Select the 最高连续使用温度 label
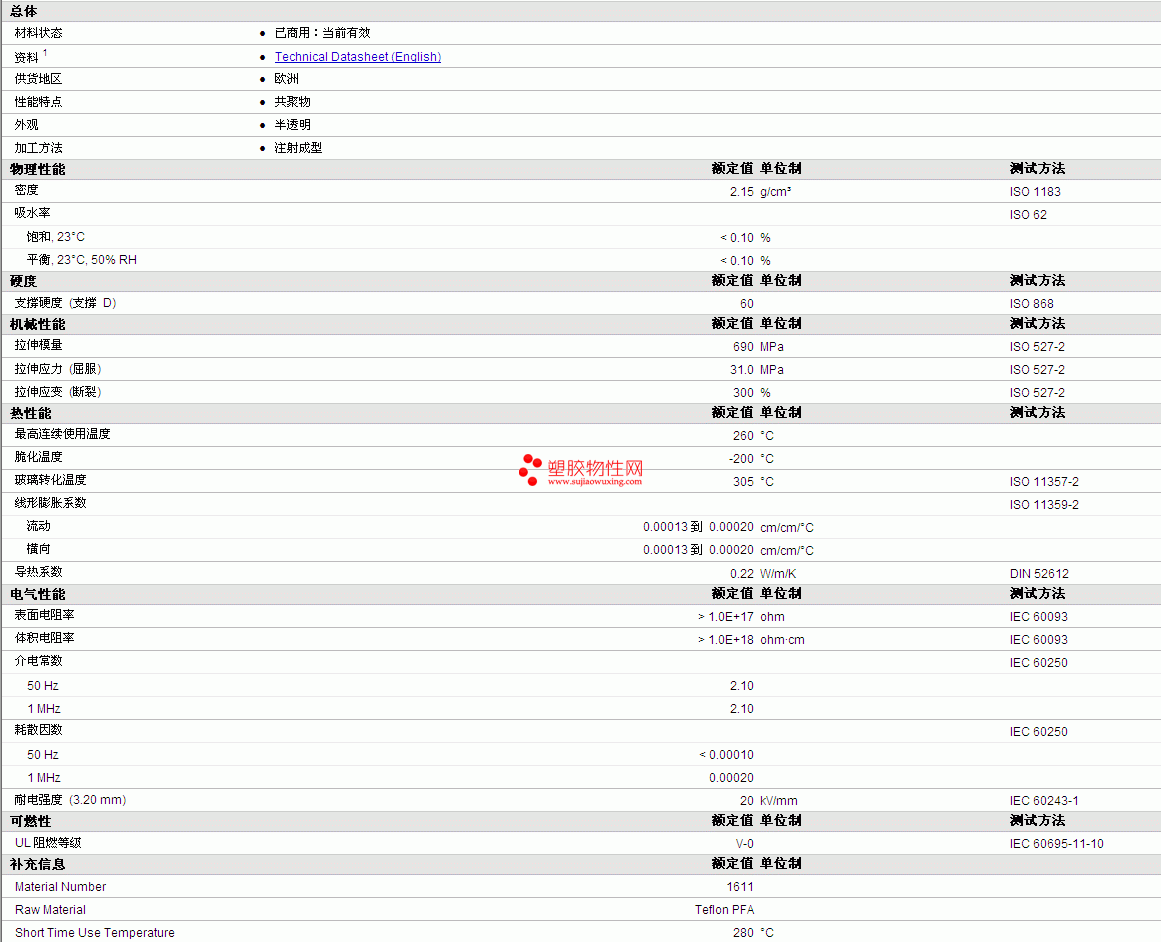The height and width of the screenshot is (942, 1161). coord(62,434)
